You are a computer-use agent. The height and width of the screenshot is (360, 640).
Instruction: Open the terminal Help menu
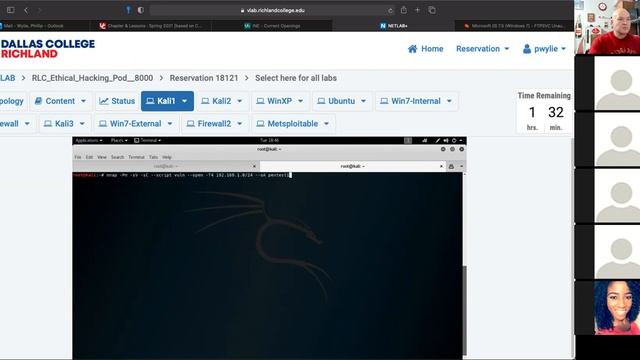click(x=167, y=157)
